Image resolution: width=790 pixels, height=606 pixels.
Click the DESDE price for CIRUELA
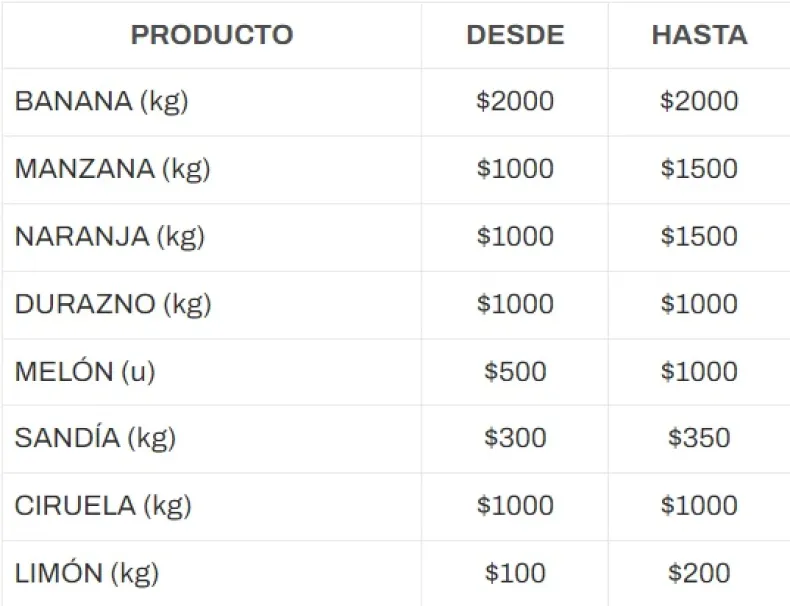tap(515, 506)
